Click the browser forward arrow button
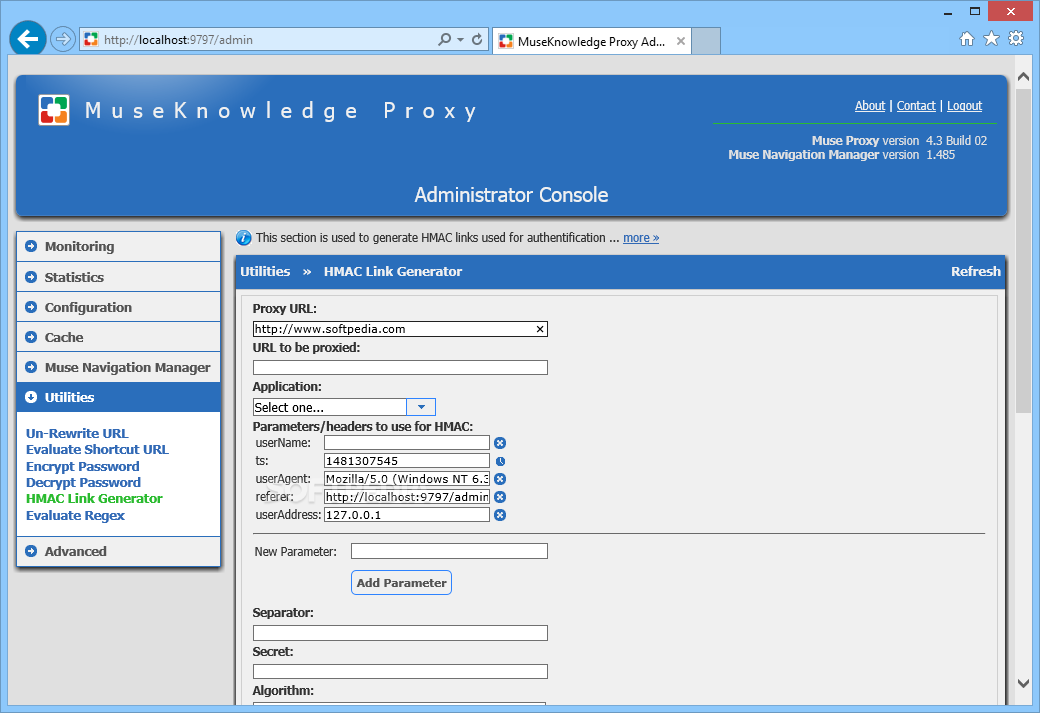 click(x=62, y=40)
